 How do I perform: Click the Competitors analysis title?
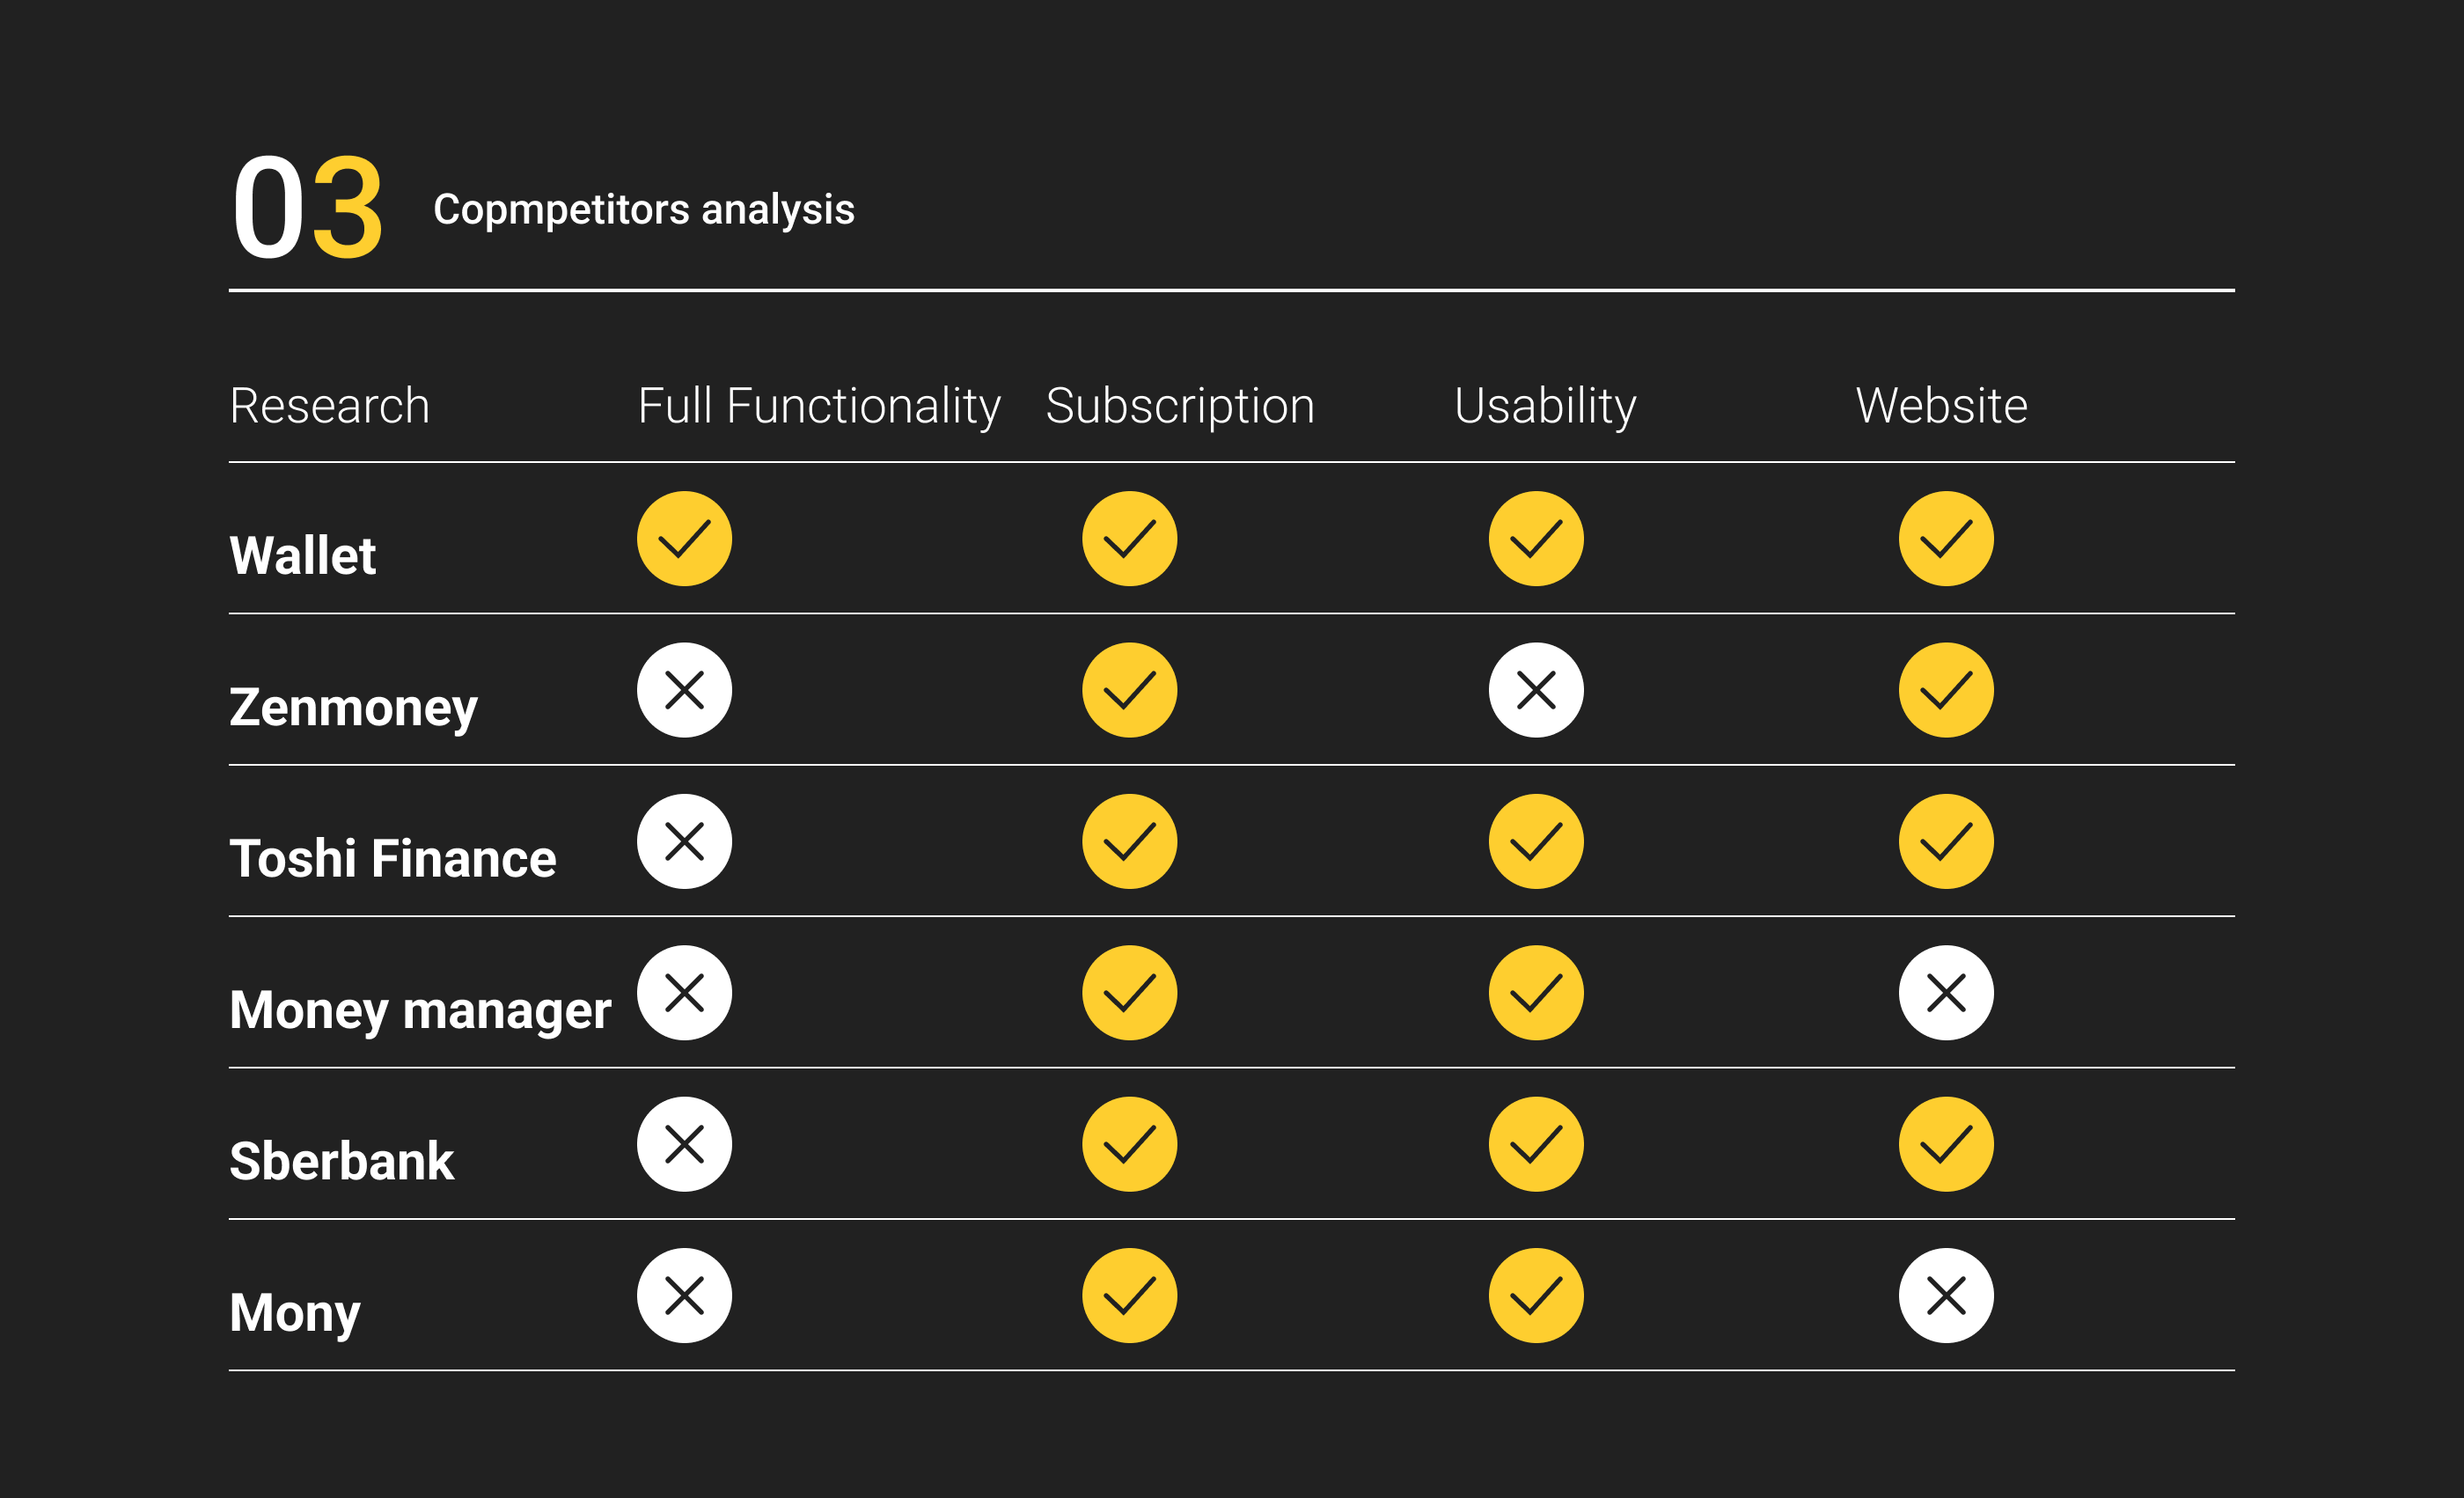click(x=643, y=209)
